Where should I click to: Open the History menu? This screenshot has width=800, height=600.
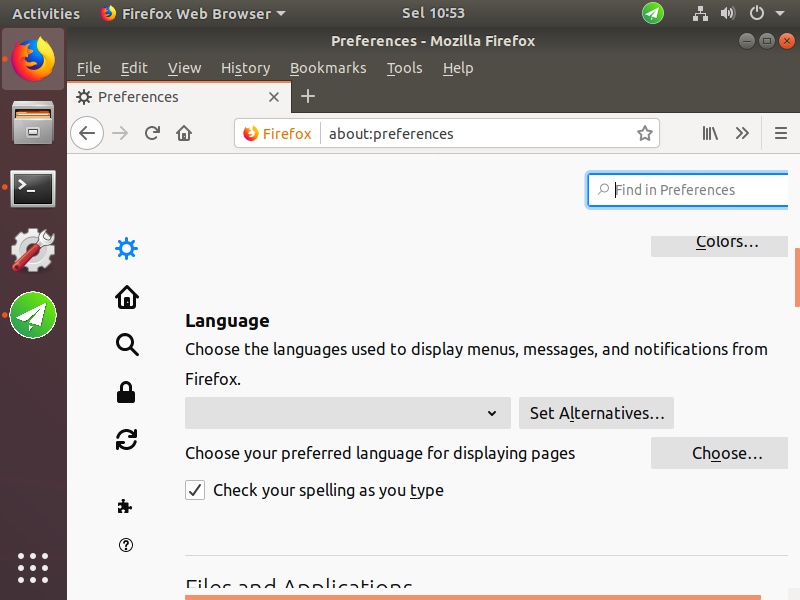[245, 68]
